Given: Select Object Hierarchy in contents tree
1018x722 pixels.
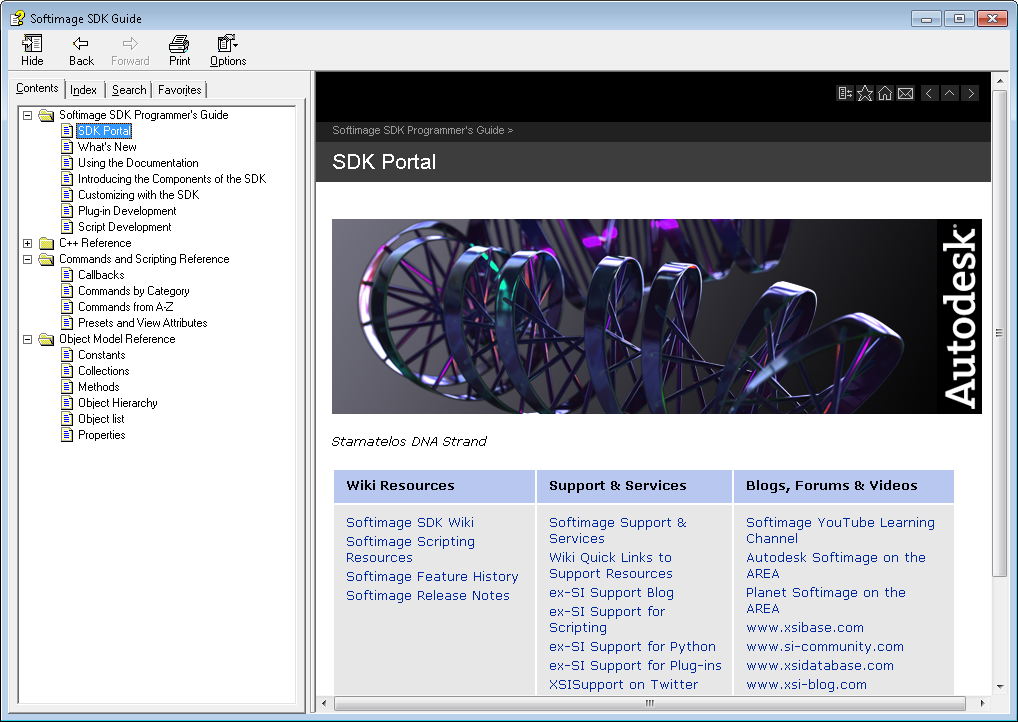Looking at the screenshot, I should click(117, 403).
